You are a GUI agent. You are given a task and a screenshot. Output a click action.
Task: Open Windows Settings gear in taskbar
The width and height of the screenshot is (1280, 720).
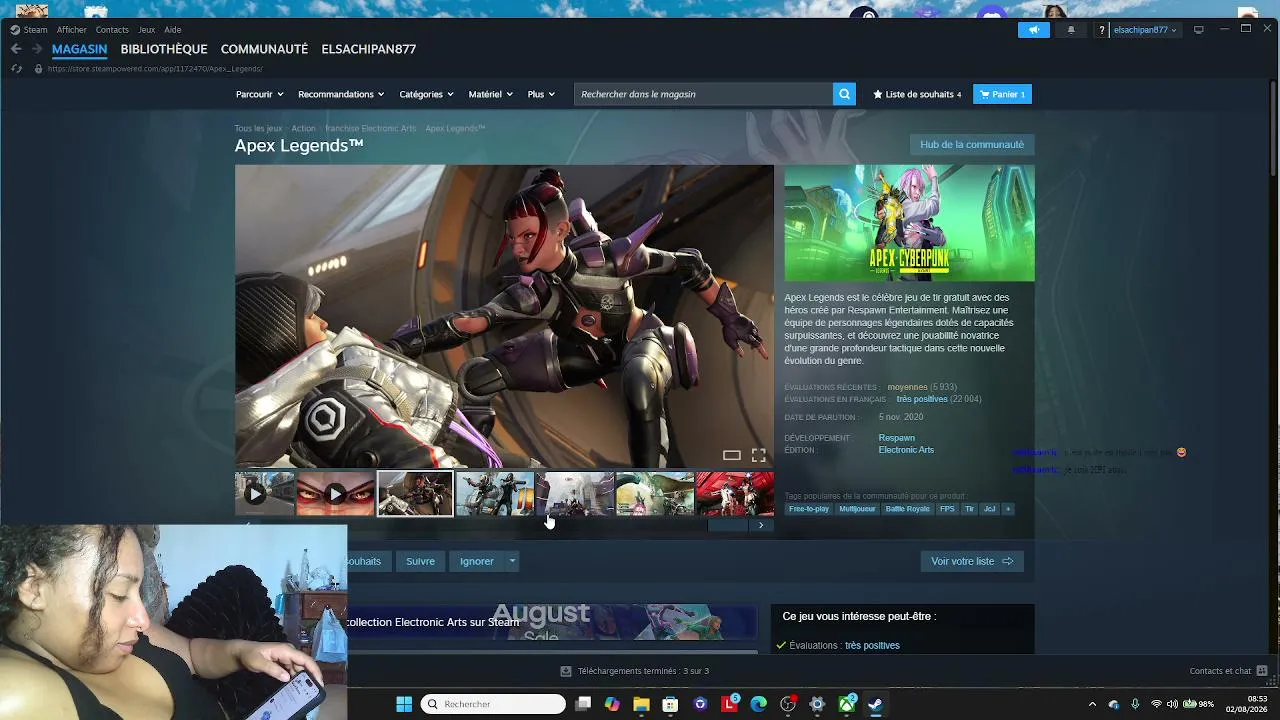817,704
